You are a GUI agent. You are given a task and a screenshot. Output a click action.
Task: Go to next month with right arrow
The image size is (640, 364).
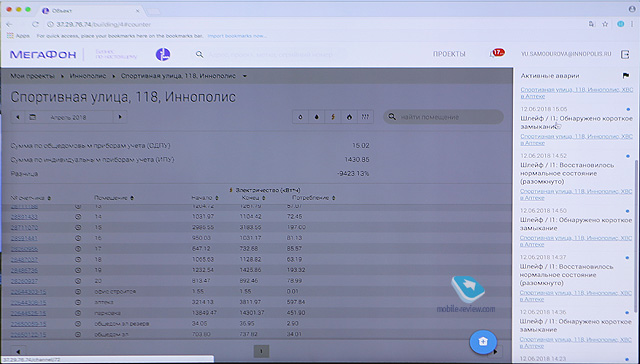click(120, 117)
